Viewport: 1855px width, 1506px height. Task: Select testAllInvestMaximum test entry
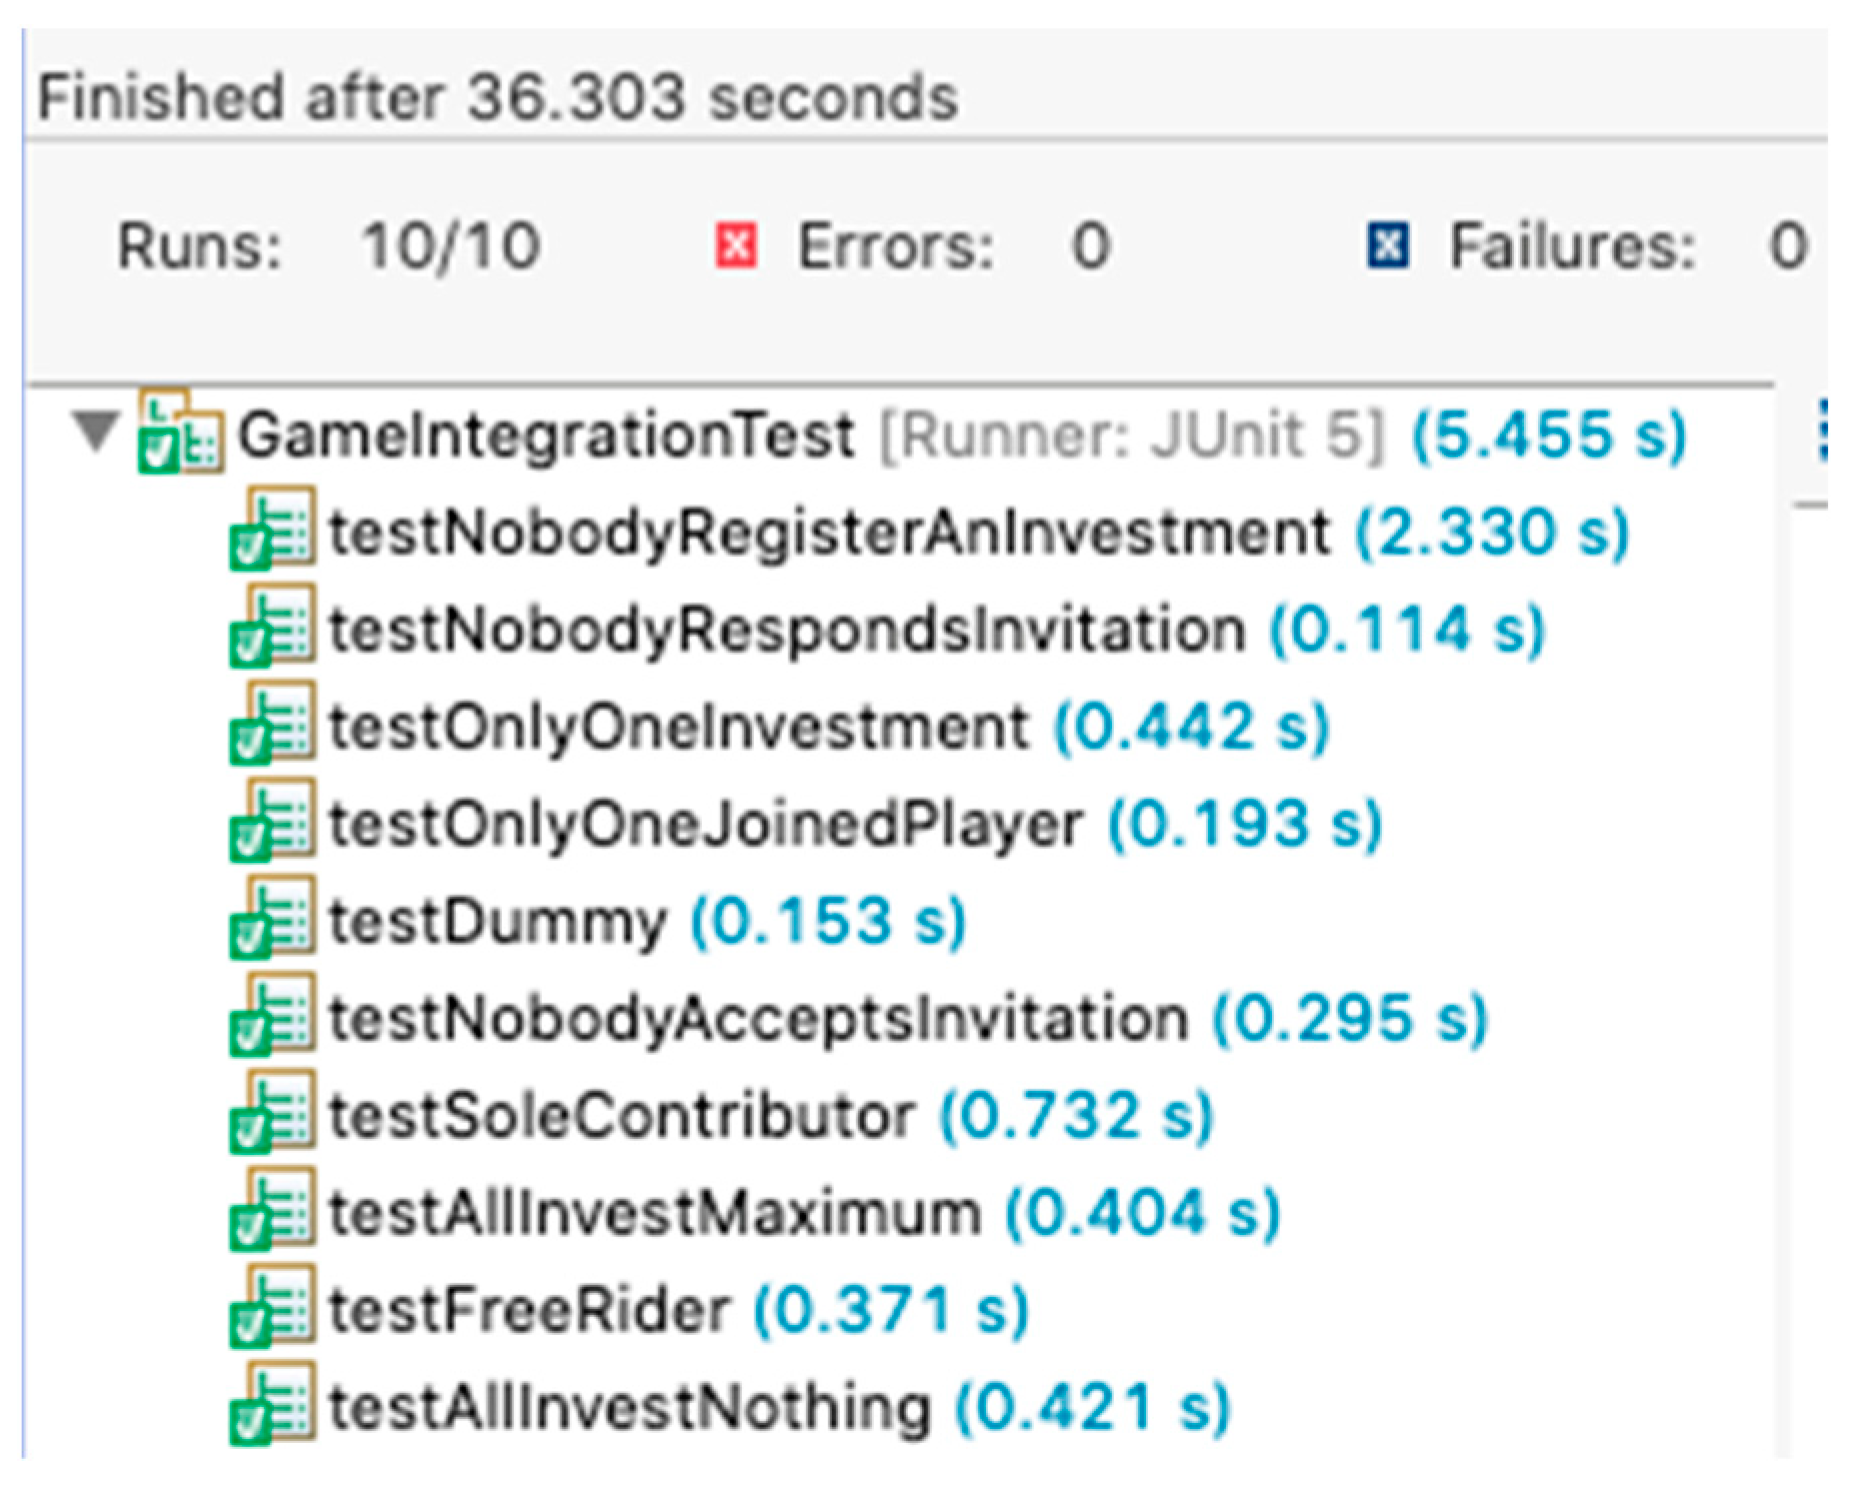tap(654, 1213)
